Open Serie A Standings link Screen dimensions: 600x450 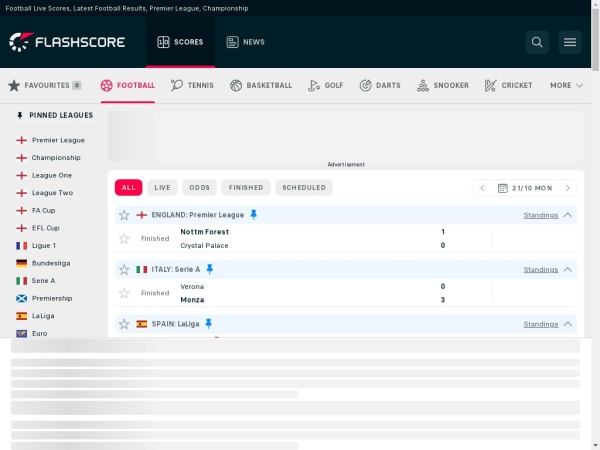tap(541, 270)
